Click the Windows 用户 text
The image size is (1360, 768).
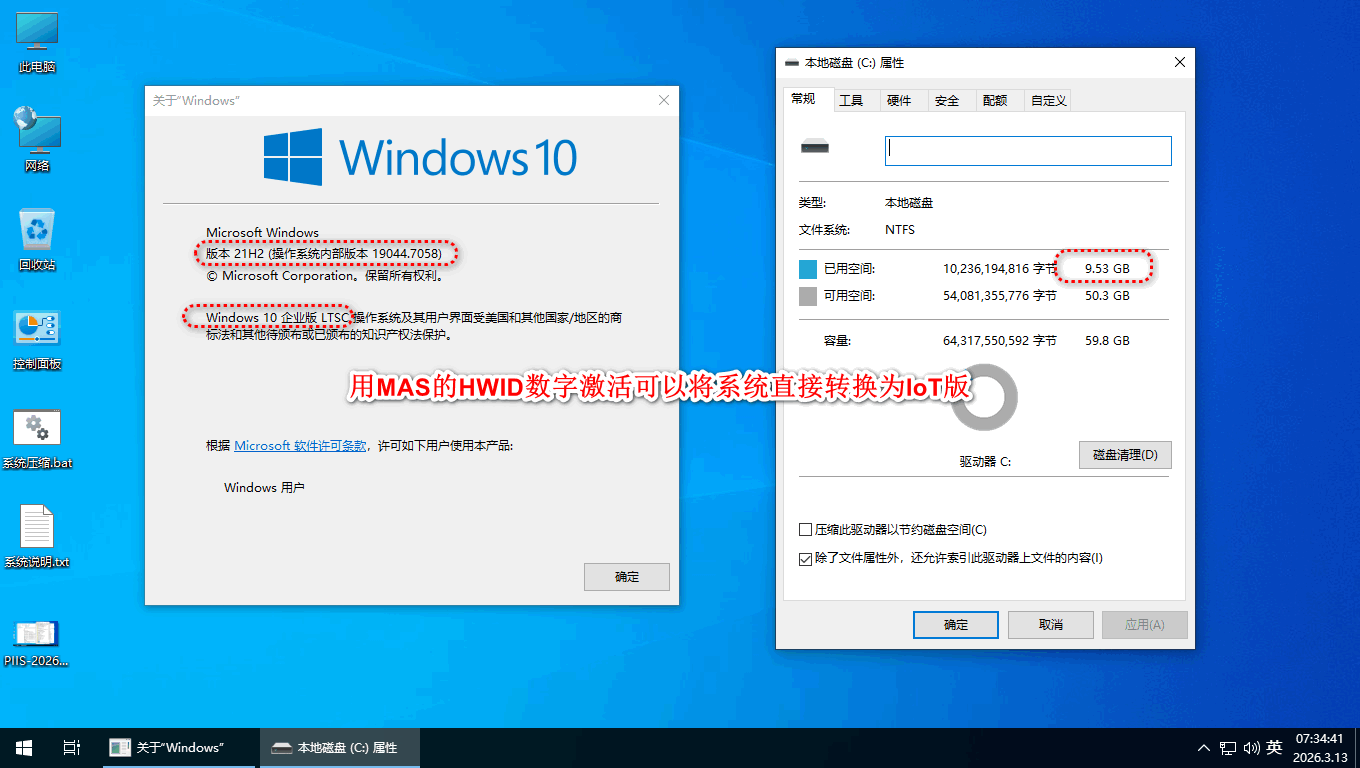[264, 488]
